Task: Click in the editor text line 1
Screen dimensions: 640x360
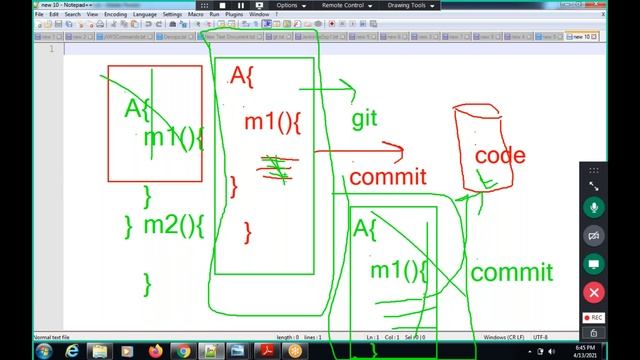Action: [335, 49]
